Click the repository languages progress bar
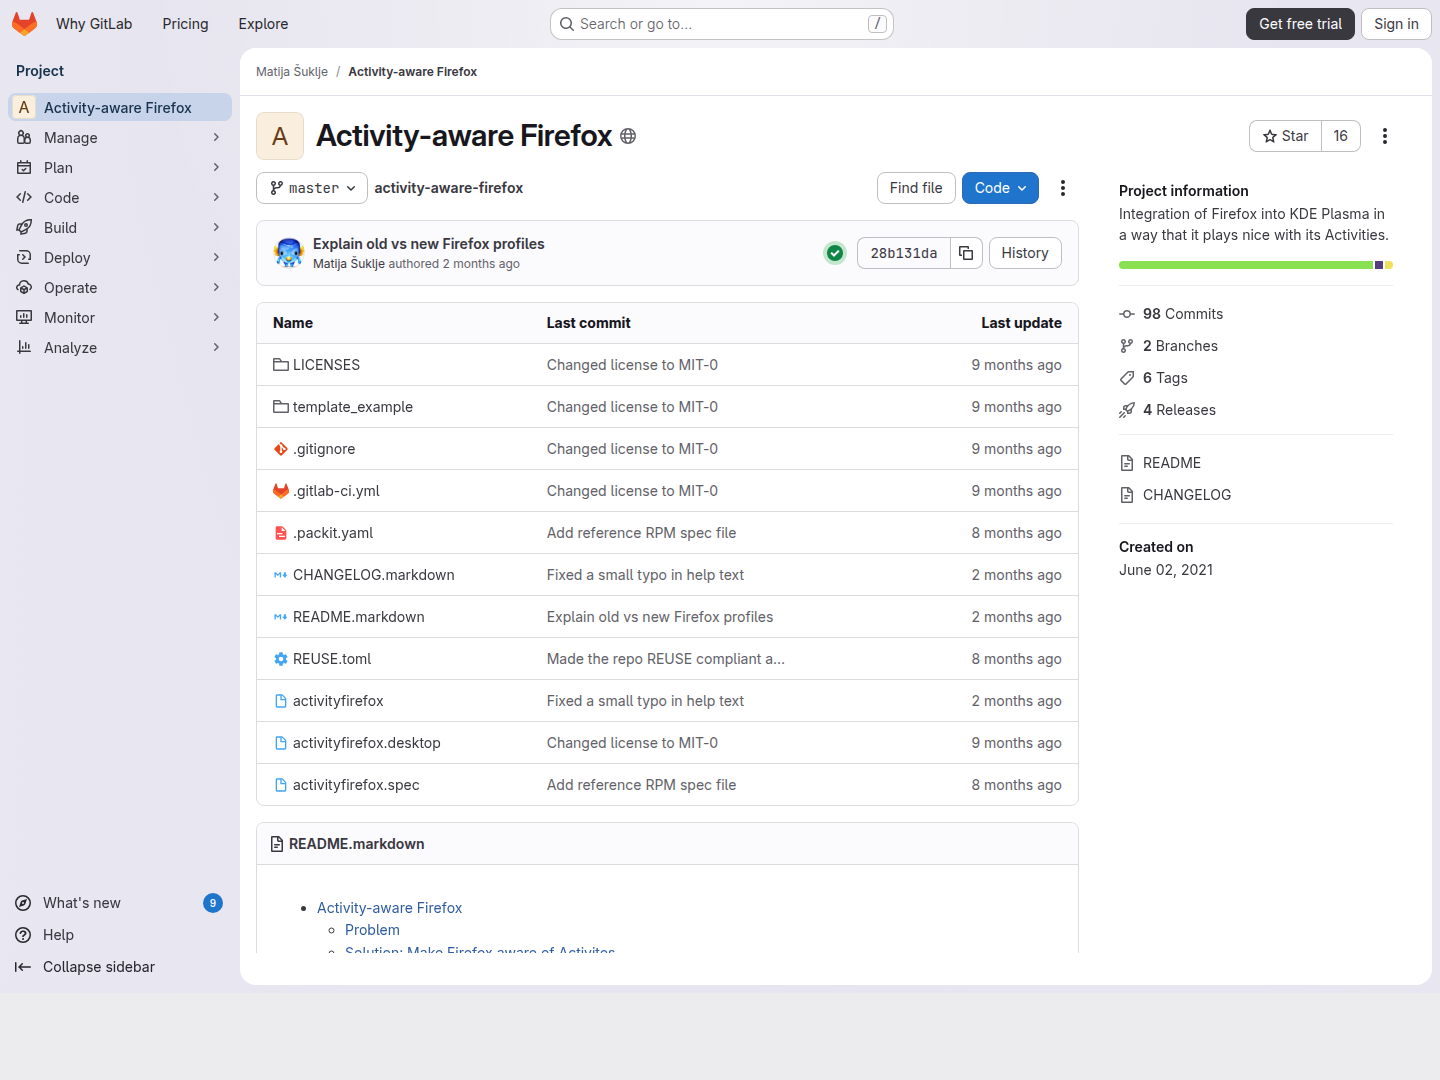Viewport: 1440px width, 1080px height. tap(1256, 265)
